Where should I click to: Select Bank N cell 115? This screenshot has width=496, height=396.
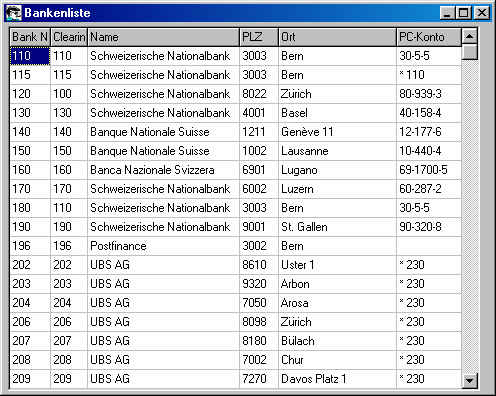[x=30, y=75]
